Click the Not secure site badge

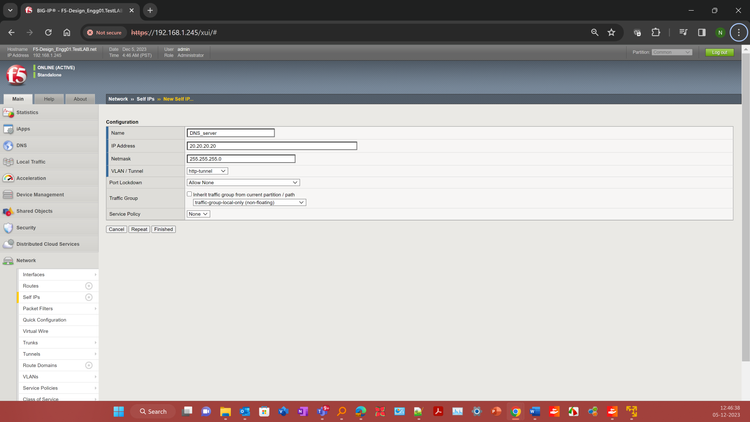(x=104, y=33)
